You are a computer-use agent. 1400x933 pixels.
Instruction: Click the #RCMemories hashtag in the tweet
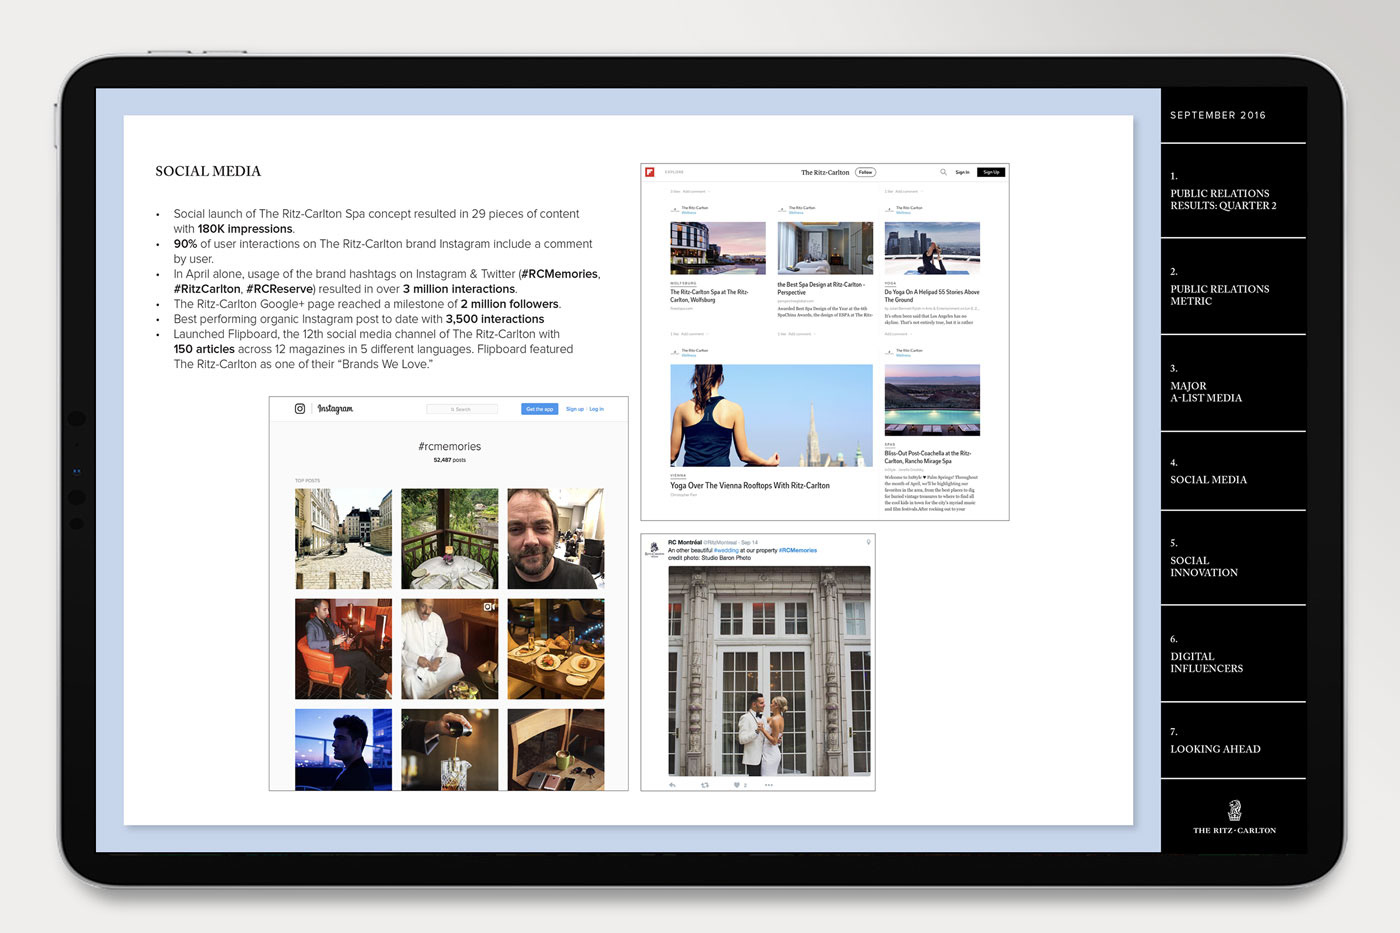(798, 550)
